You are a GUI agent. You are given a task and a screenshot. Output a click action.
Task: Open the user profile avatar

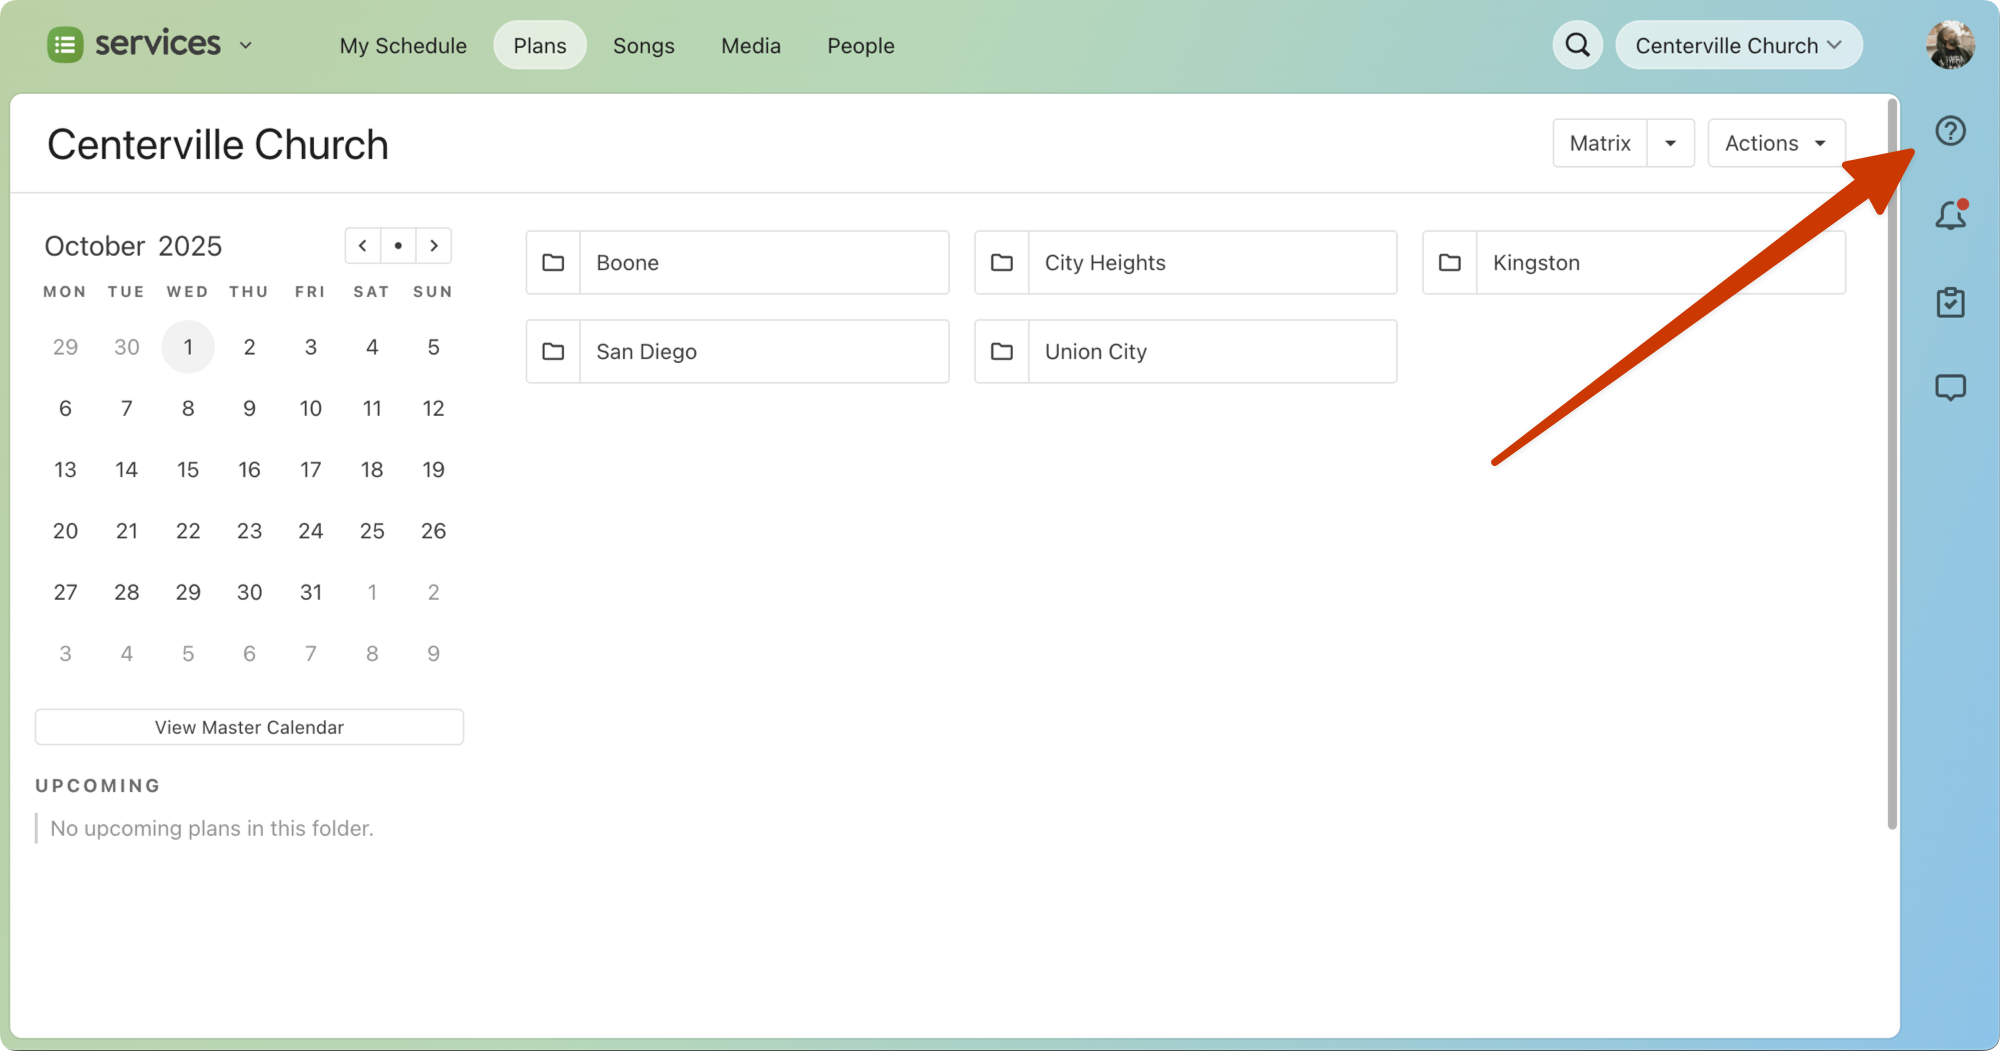tap(1949, 45)
